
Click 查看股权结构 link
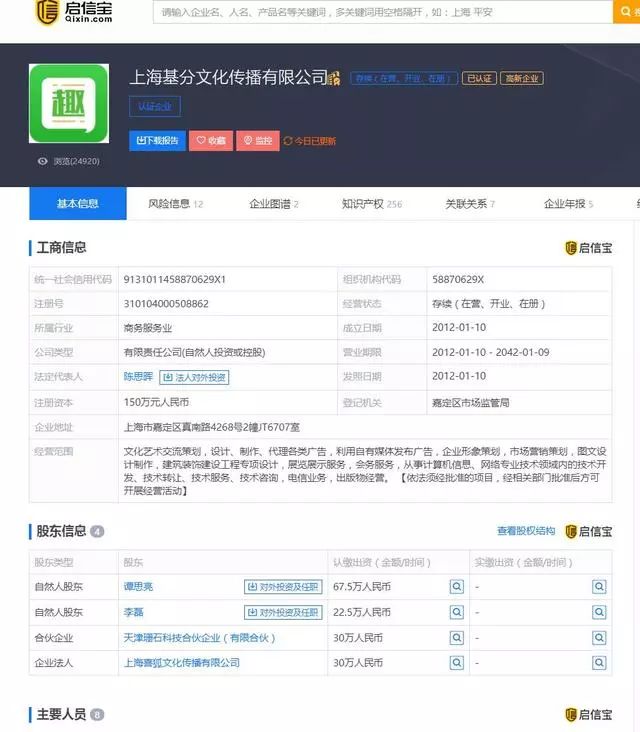(526, 530)
